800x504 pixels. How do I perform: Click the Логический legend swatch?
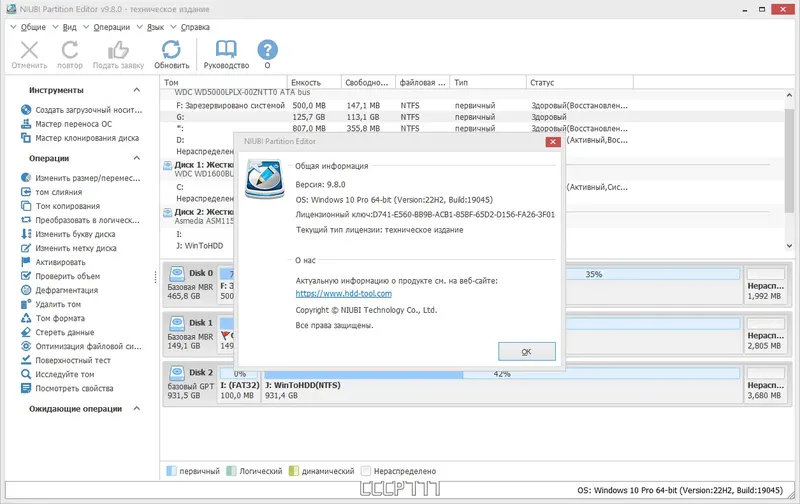(231, 471)
